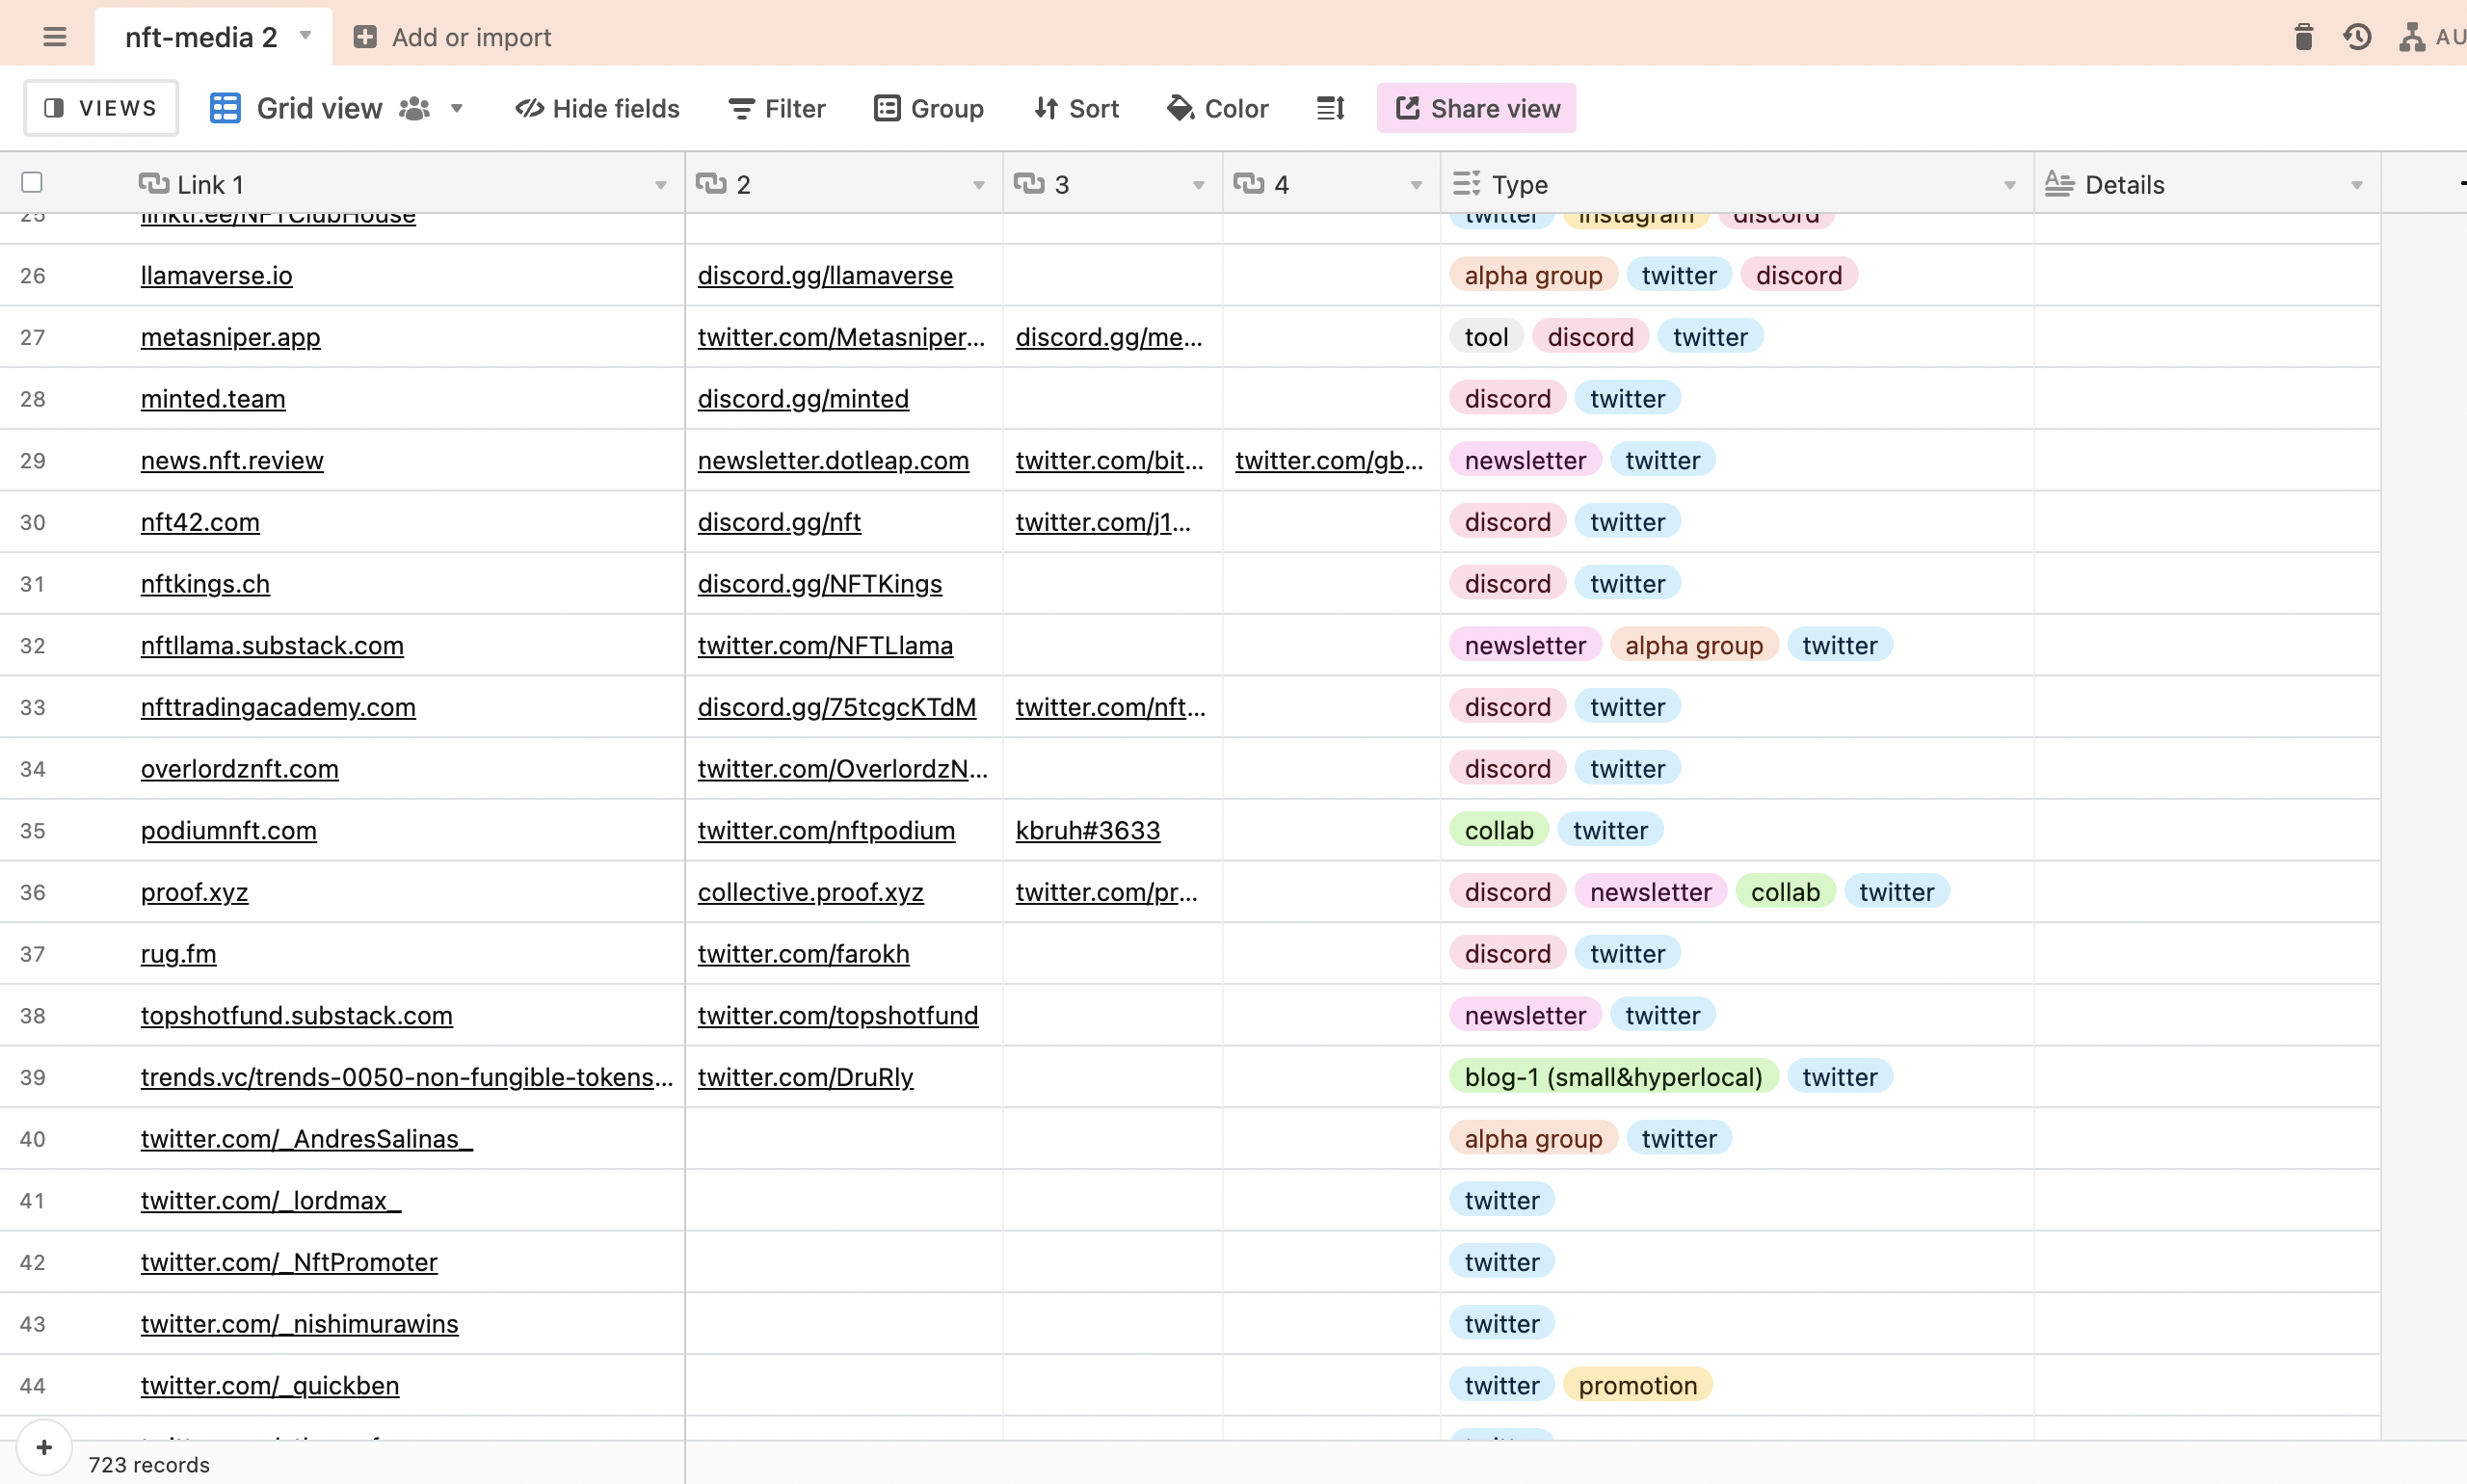Open the llamaverse.io link
The width and height of the screenshot is (2467, 1484).
[x=217, y=275]
